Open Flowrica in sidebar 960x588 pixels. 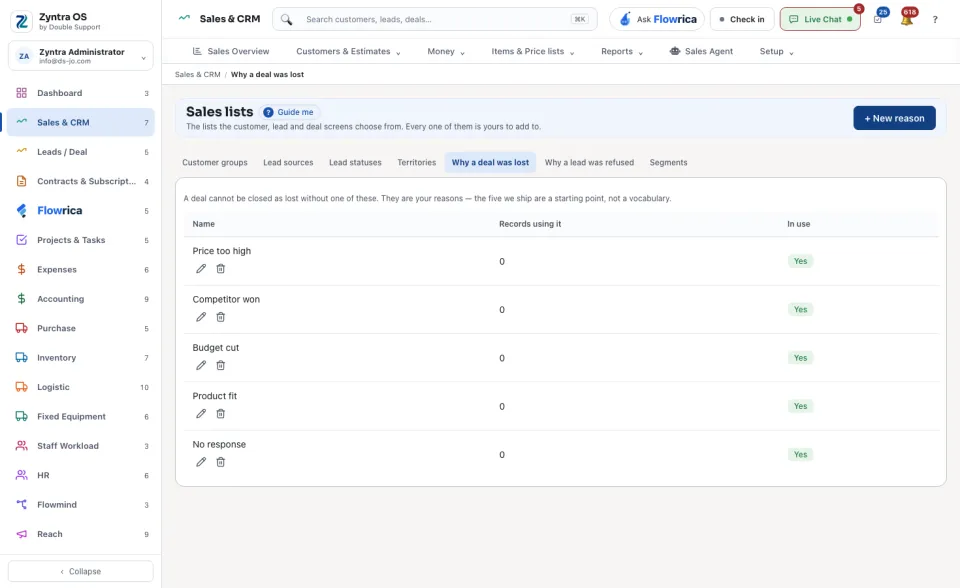coord(81,211)
